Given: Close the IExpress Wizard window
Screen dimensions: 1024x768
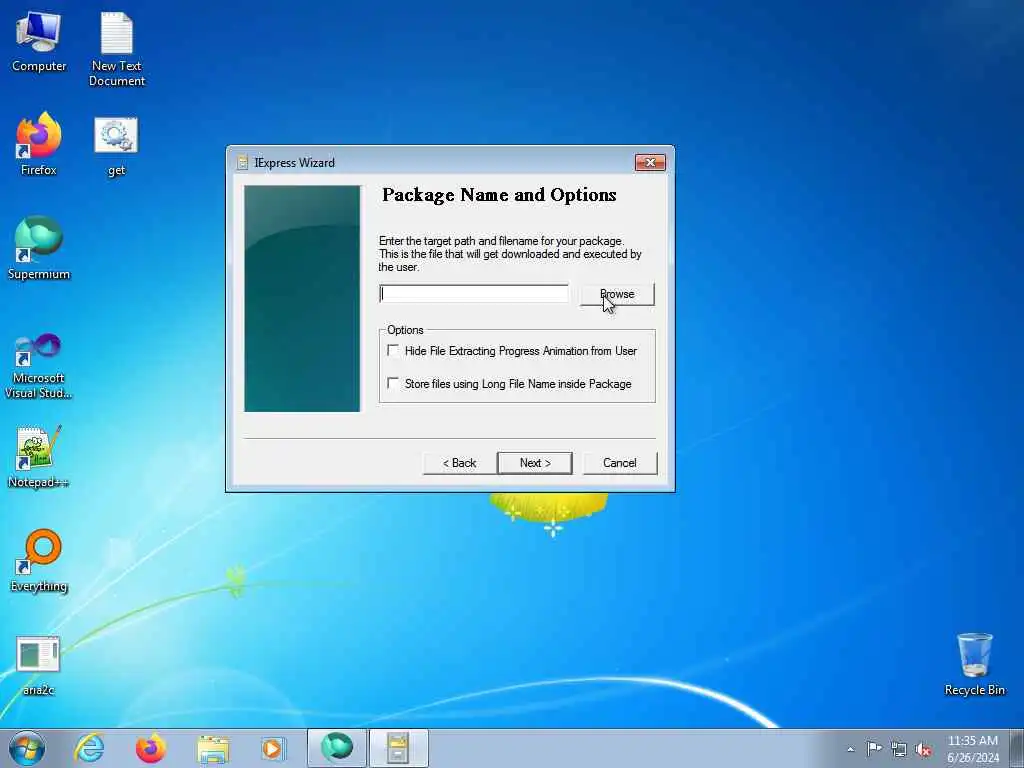Looking at the screenshot, I should [x=650, y=163].
